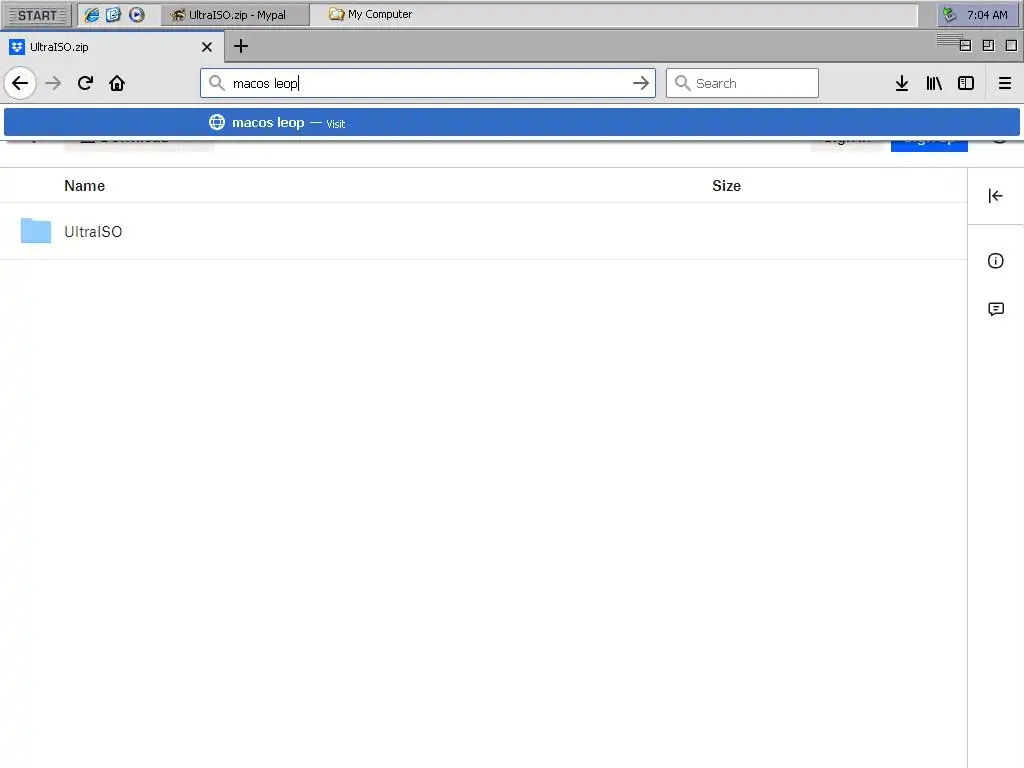
Task: Launch Internet Explorer from quick launch
Action: point(92,15)
